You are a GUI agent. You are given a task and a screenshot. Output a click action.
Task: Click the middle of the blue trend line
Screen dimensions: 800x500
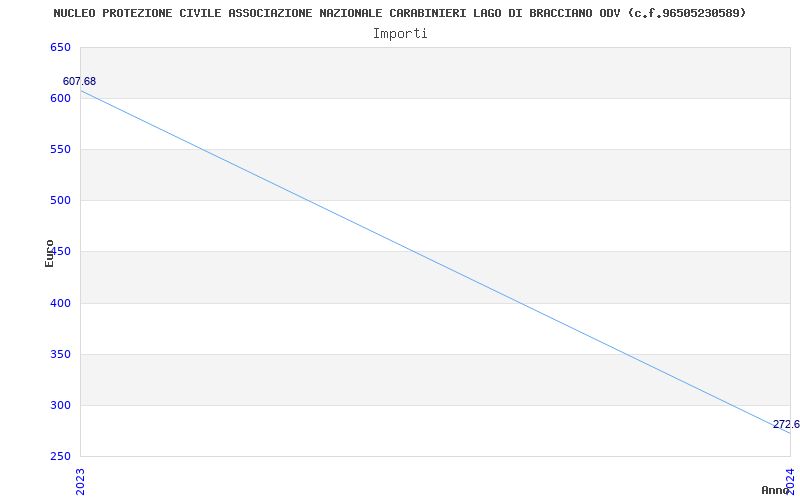click(x=435, y=262)
